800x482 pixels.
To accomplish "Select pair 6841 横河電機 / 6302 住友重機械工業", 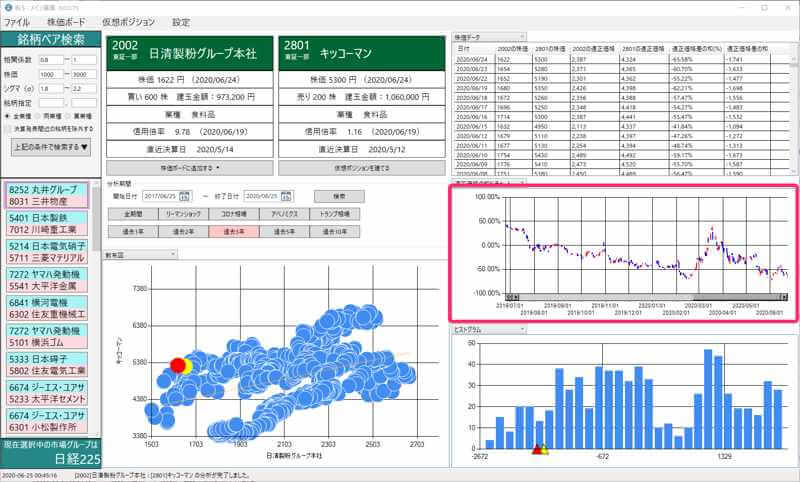I will point(47,309).
